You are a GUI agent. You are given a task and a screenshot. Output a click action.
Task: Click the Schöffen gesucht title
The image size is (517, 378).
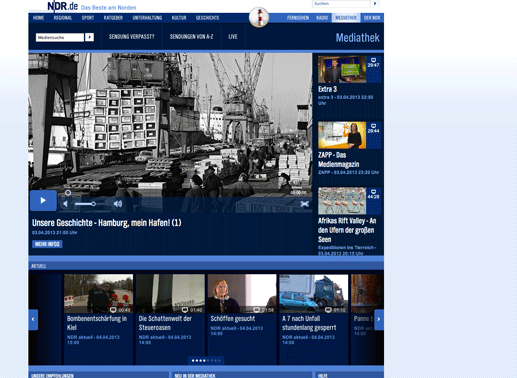click(233, 319)
